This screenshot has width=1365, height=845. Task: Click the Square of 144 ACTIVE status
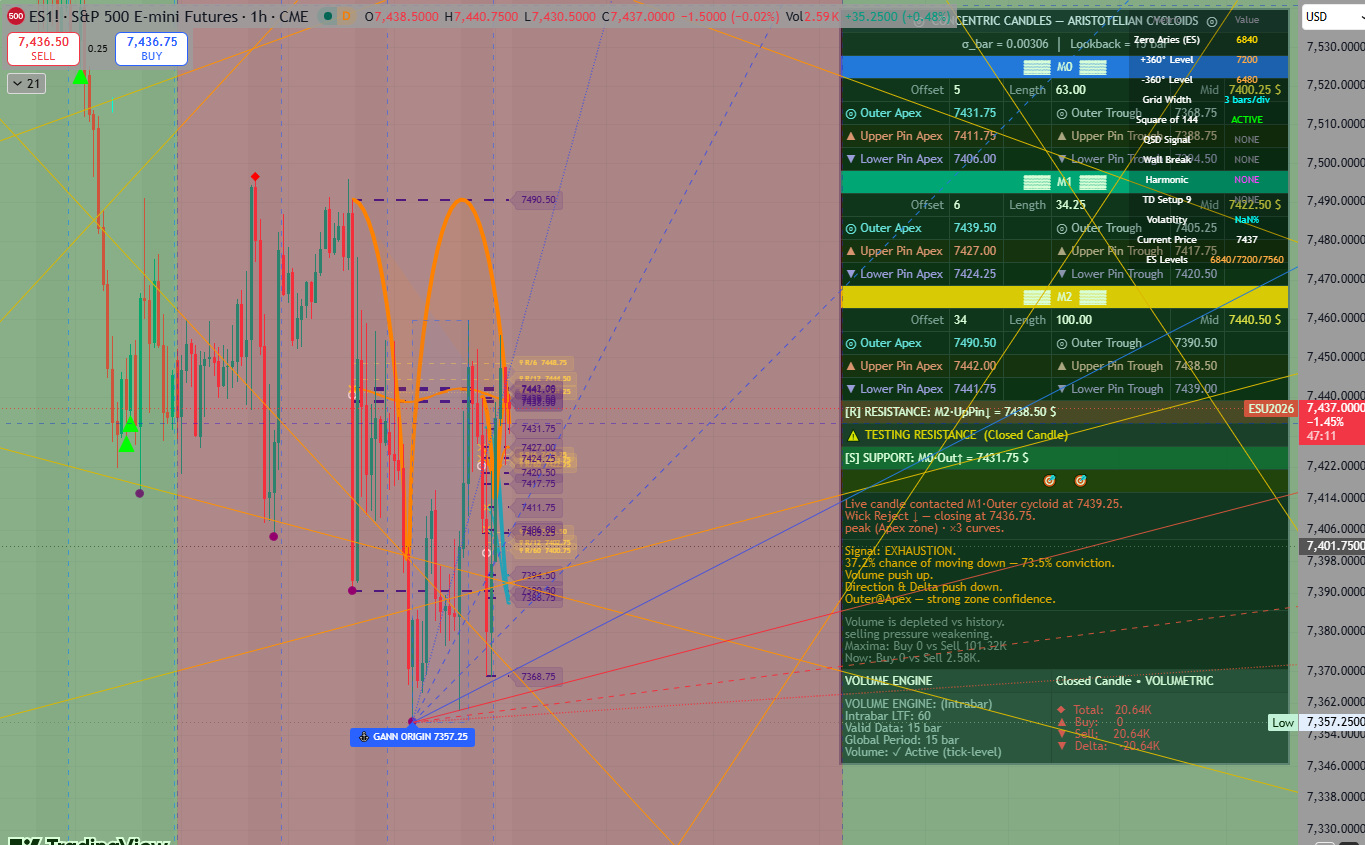point(1247,120)
